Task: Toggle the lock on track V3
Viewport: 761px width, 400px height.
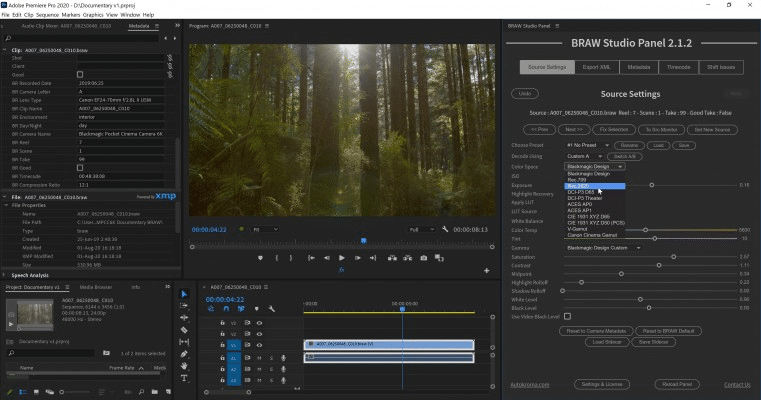Action: (222, 322)
